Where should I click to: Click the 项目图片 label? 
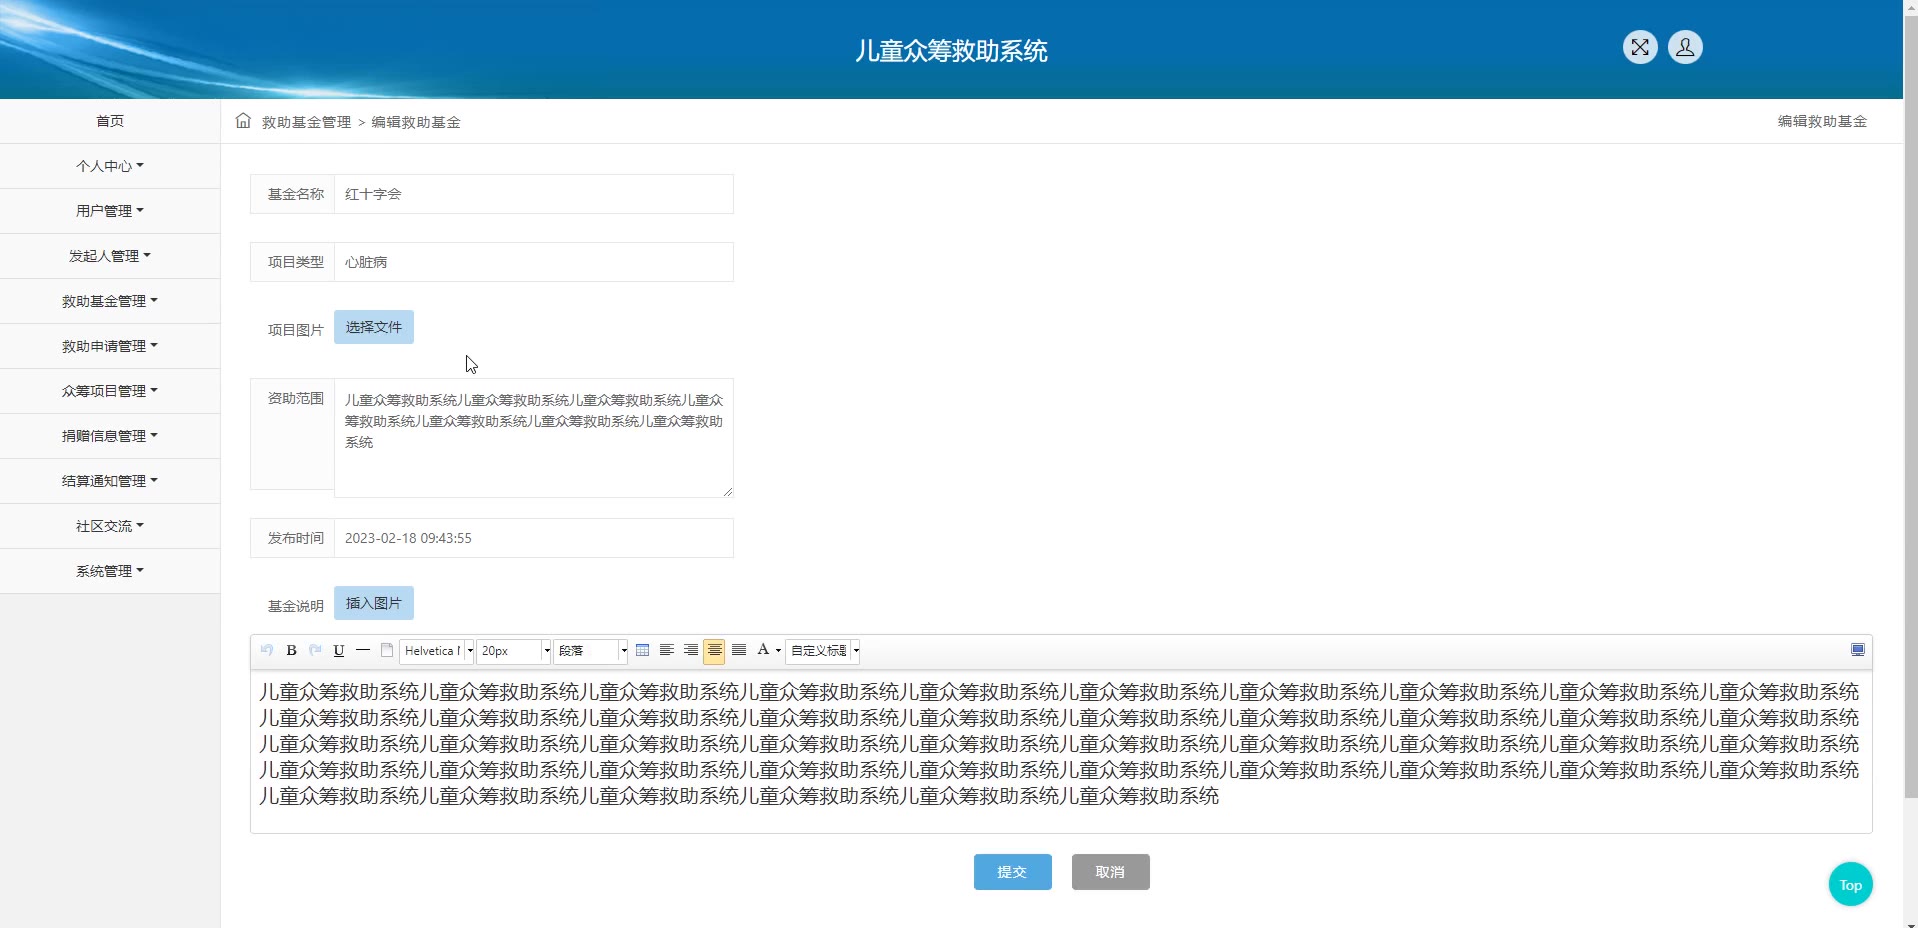tap(296, 330)
